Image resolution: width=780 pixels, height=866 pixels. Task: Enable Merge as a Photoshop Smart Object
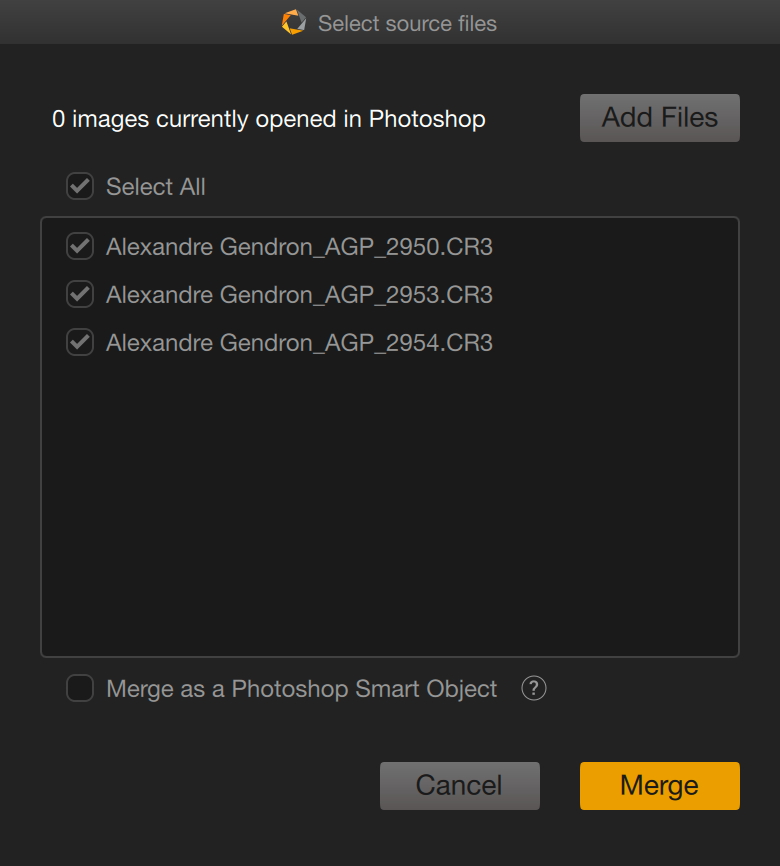[x=80, y=688]
